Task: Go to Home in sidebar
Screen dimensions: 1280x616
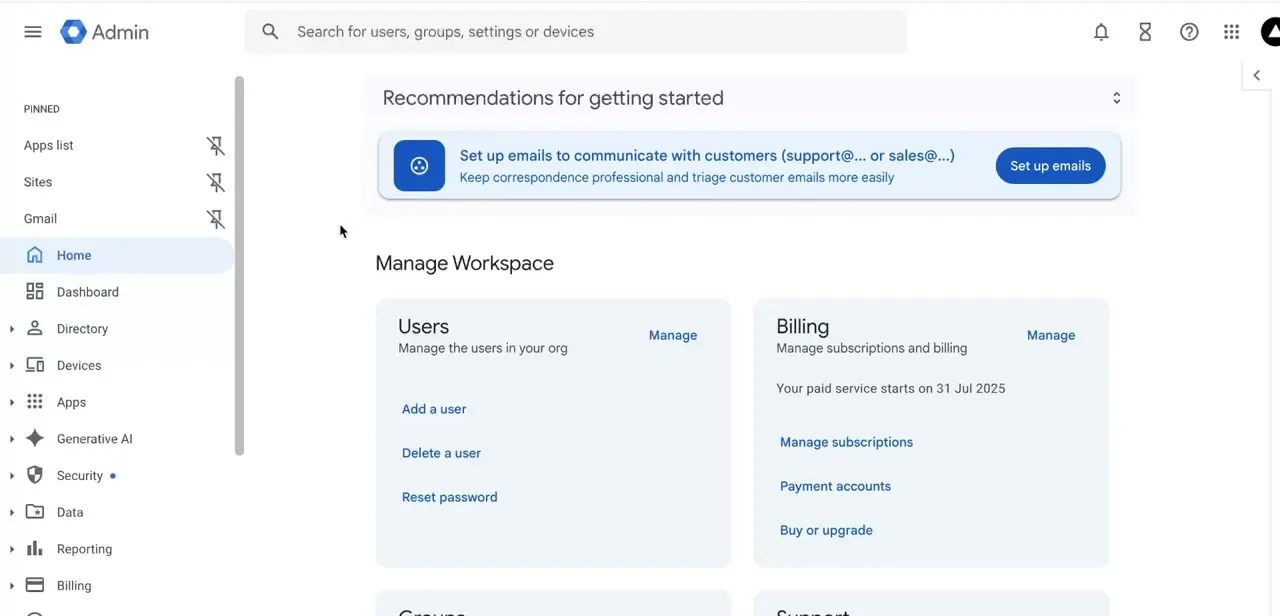Action: [x=117, y=255]
